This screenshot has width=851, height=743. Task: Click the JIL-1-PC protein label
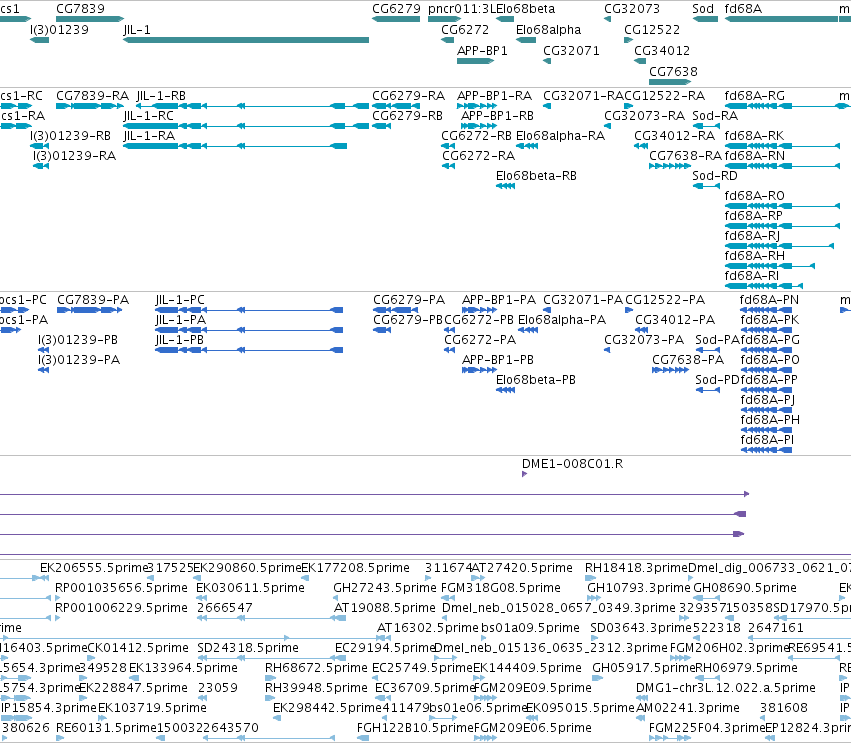point(180,300)
